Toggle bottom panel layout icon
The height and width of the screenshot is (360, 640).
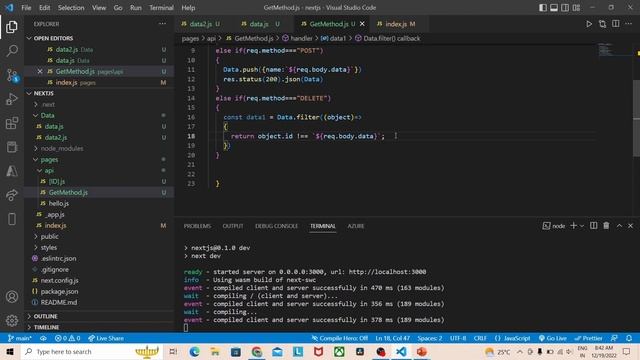[554, 8]
